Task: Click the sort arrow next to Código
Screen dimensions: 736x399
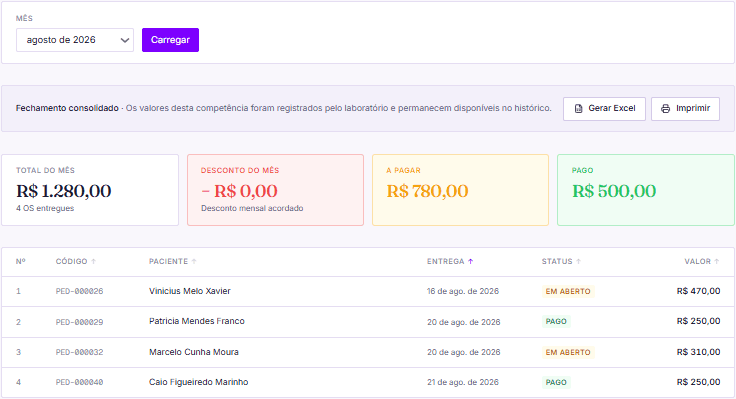Action: point(93,261)
